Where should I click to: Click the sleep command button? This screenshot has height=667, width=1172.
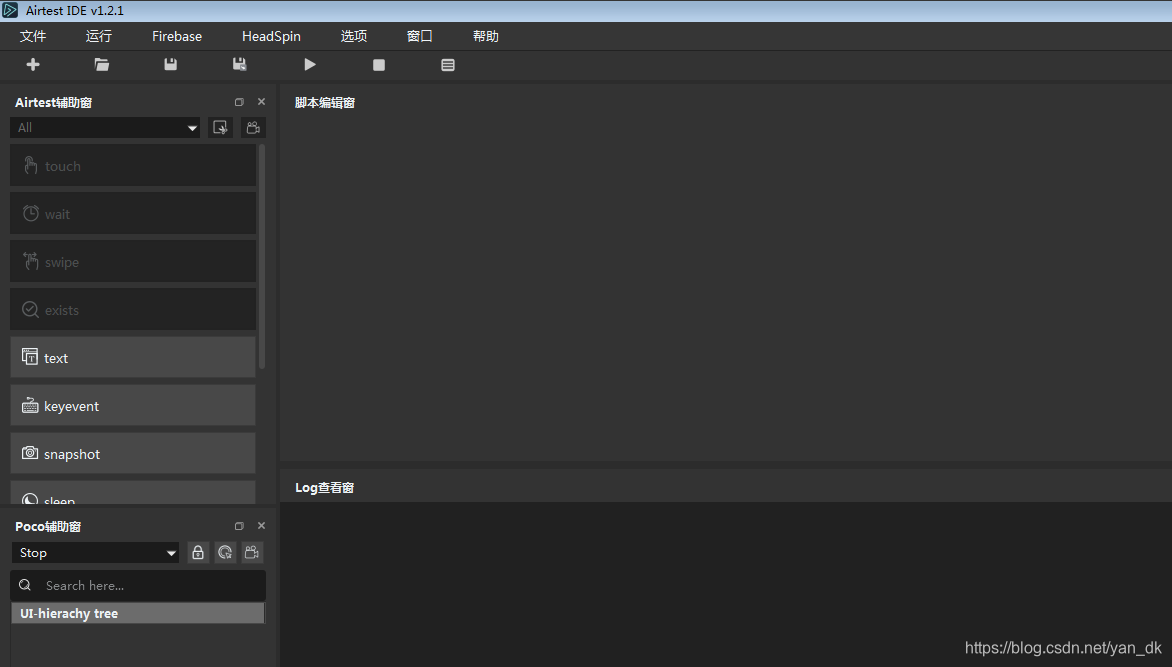tap(133, 494)
